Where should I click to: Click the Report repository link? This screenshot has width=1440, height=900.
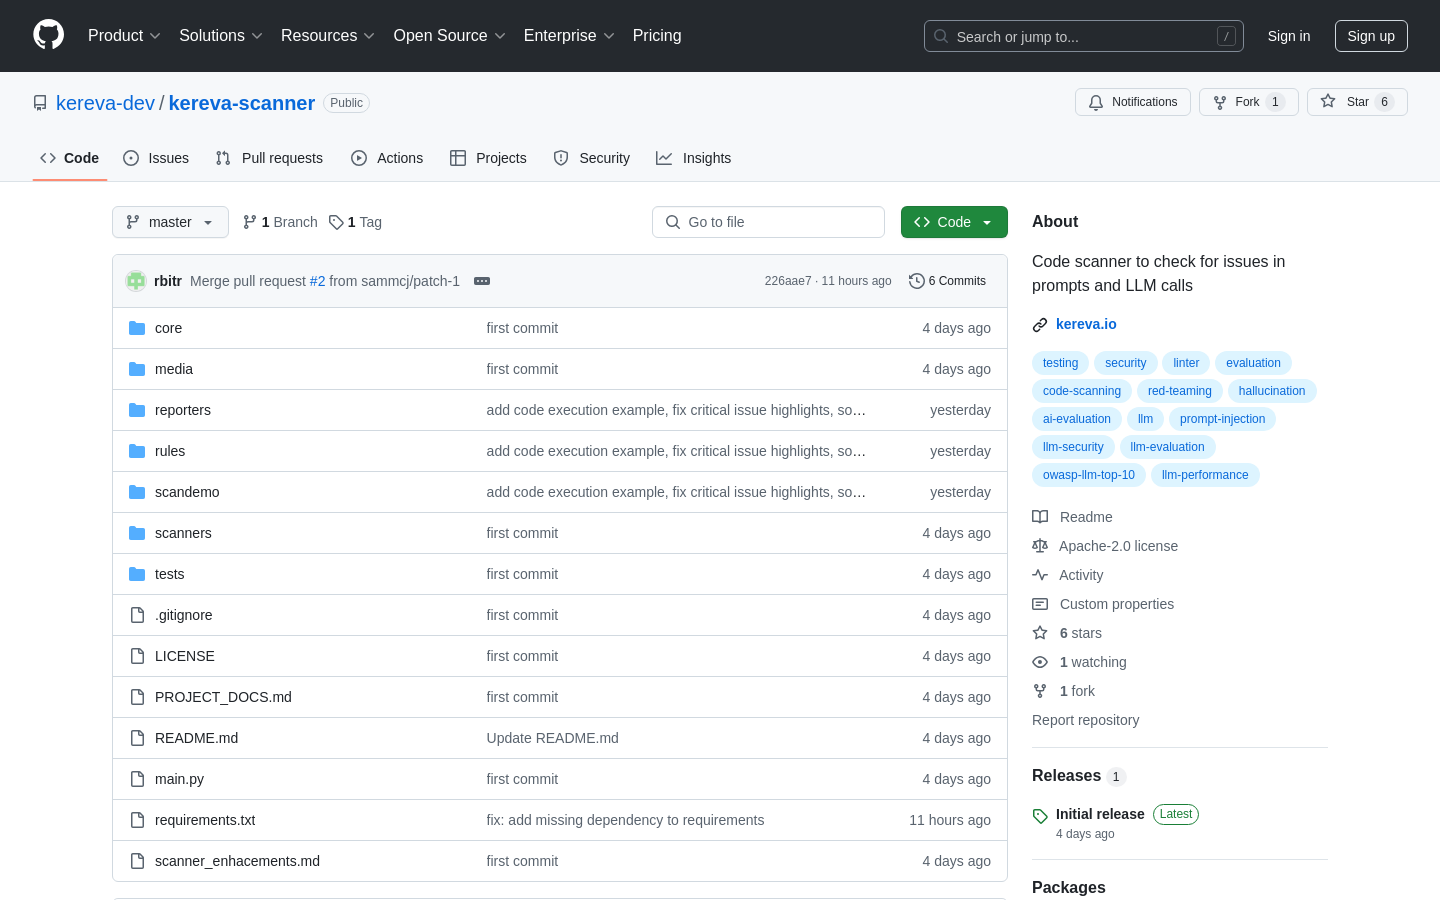pyautogui.click(x=1085, y=720)
